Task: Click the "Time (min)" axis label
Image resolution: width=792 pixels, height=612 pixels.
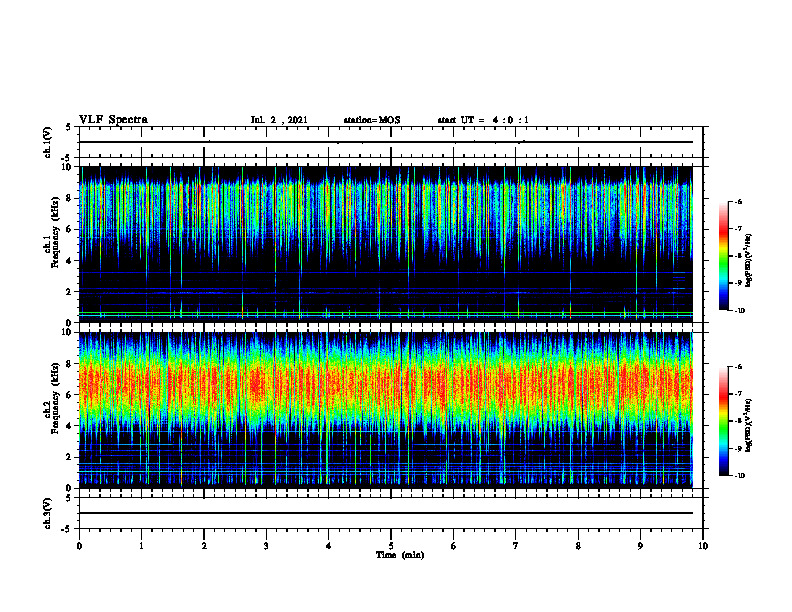Action: (x=400, y=555)
